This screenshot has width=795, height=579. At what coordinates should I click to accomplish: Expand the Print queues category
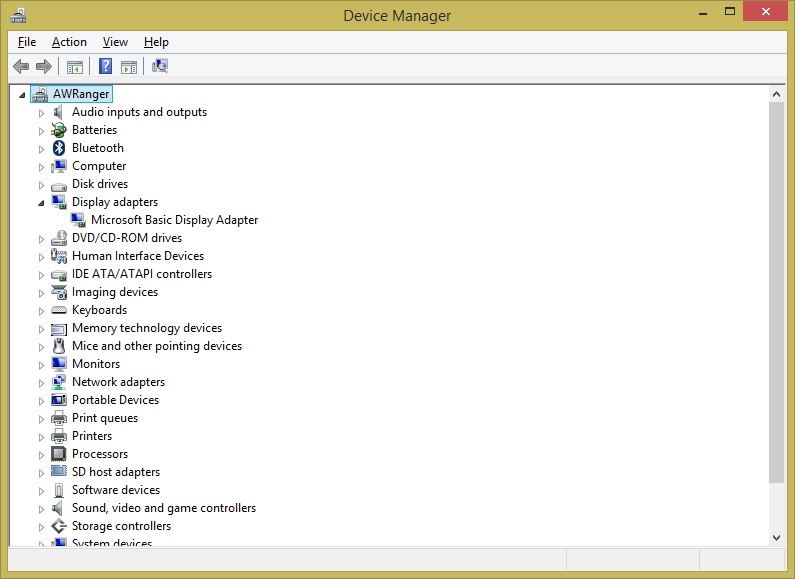click(x=42, y=419)
